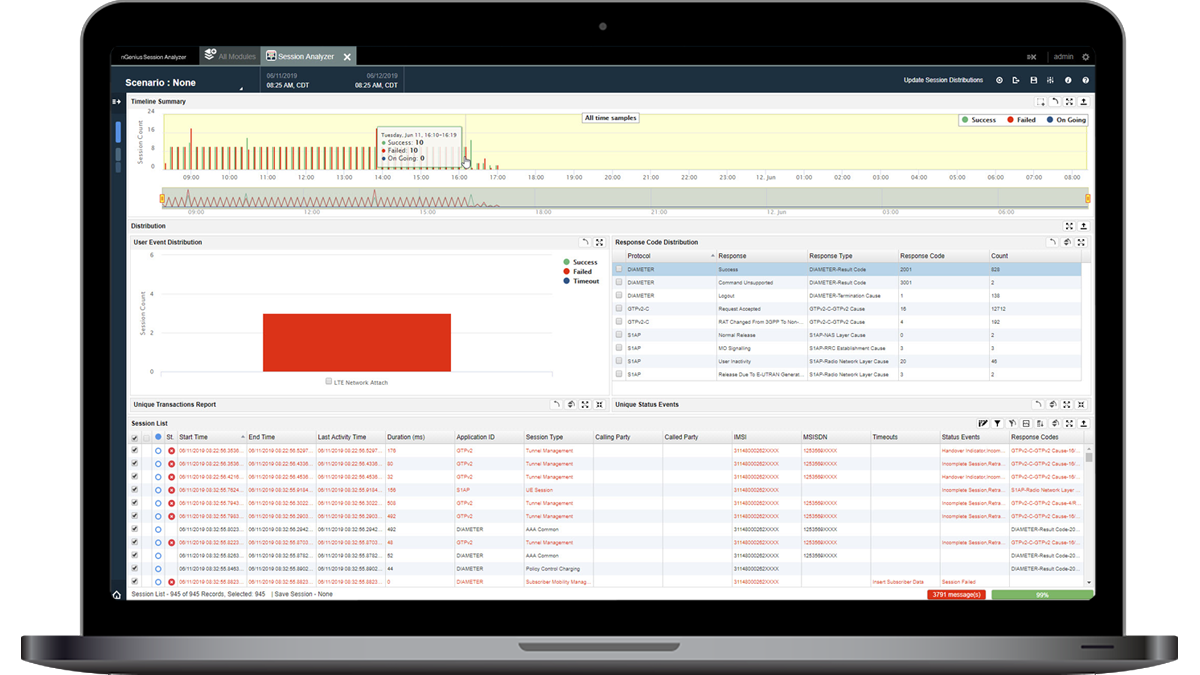1200x675 pixels.
Task: Click the home icon at the bottom left
Action: 116,593
